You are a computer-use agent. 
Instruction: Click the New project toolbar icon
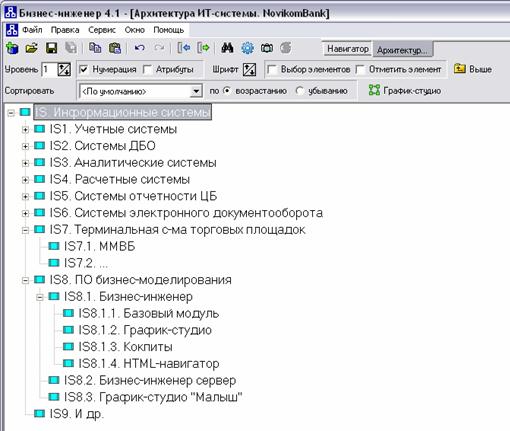[x=12, y=48]
